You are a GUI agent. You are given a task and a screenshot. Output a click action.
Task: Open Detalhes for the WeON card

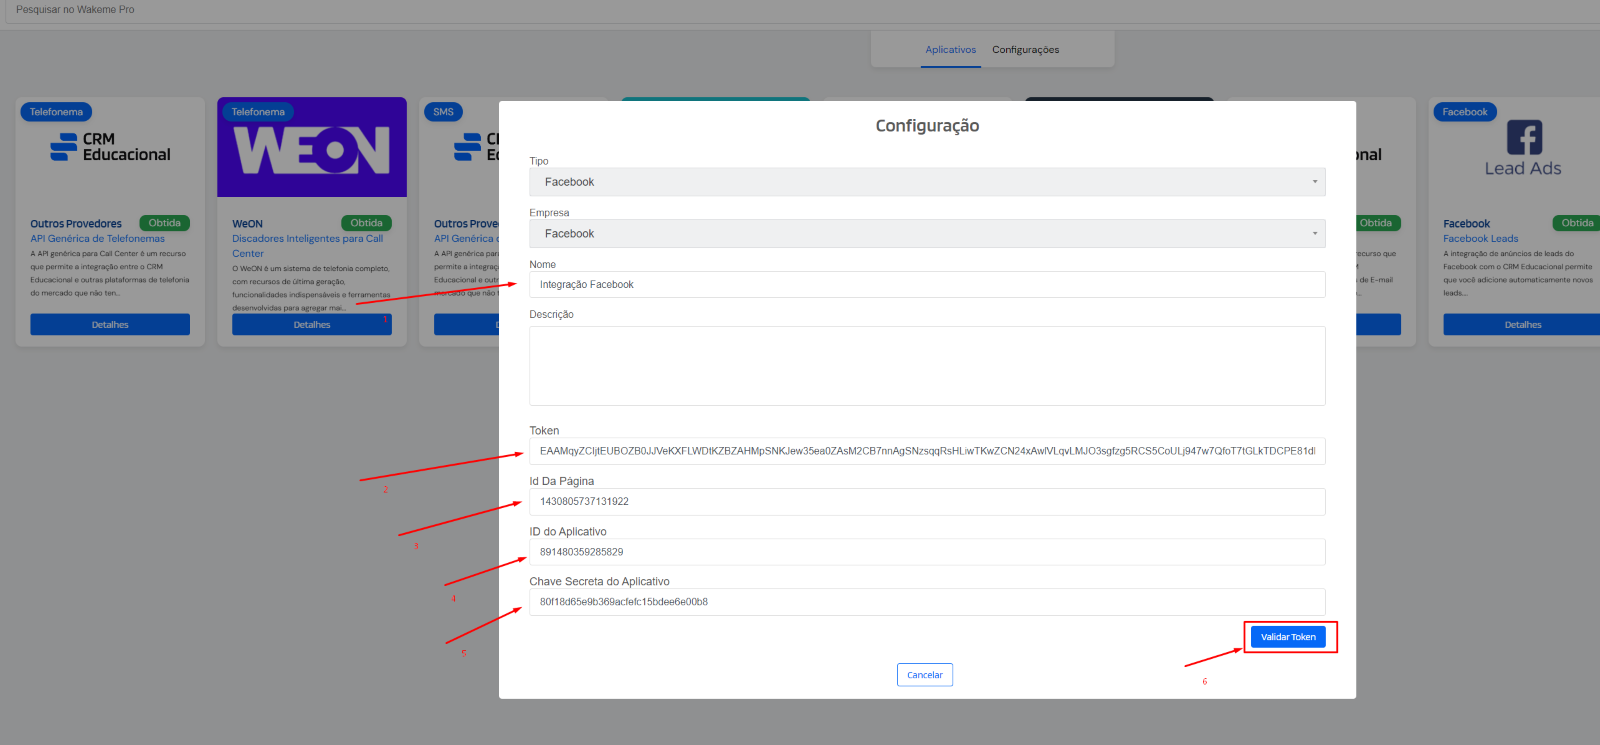pos(312,325)
